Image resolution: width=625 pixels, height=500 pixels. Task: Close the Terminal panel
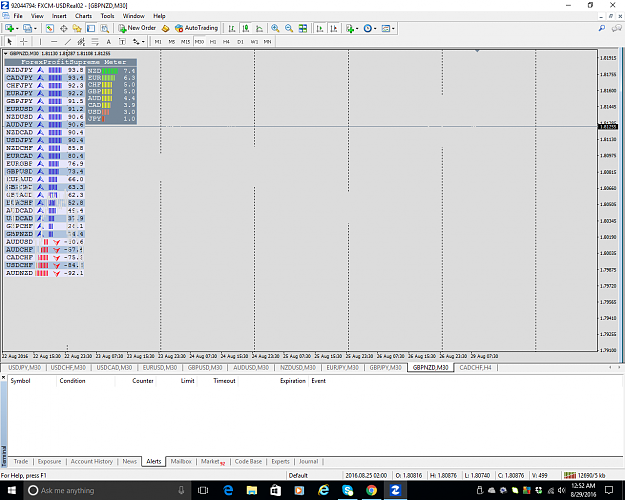click(x=3, y=377)
